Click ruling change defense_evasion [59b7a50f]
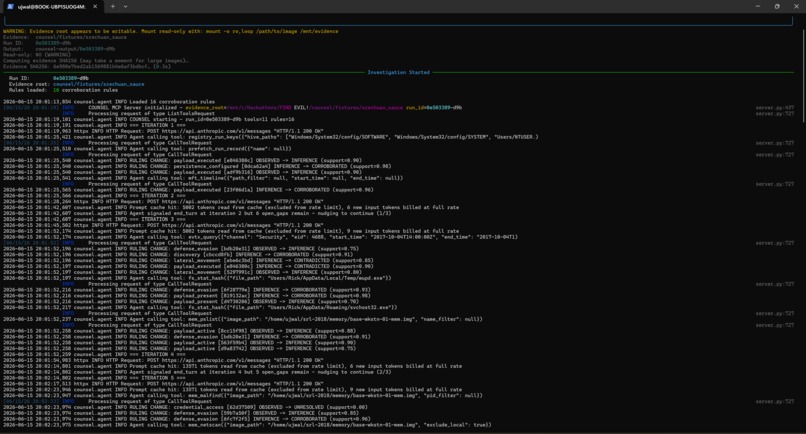806x434 pixels. point(181,413)
